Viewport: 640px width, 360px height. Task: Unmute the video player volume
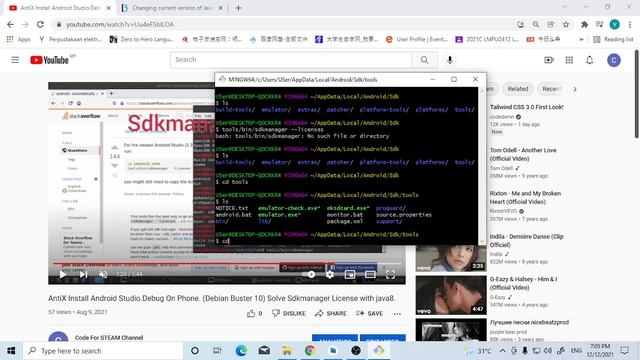tap(103, 275)
